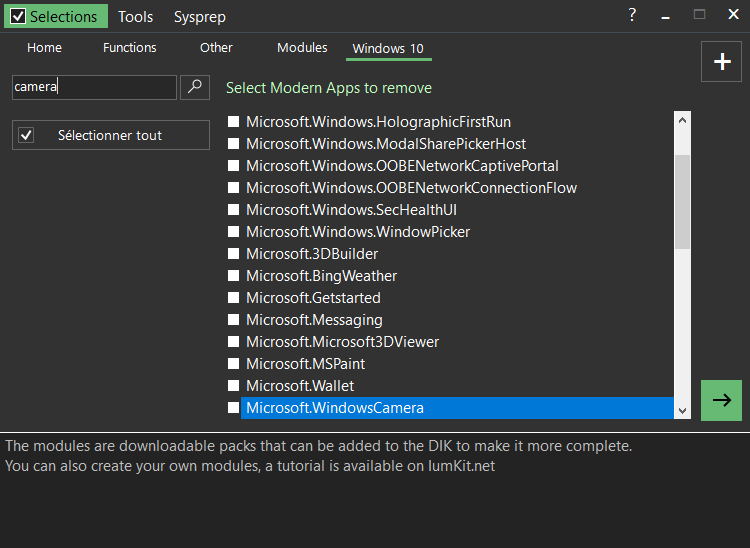Select Microsoft.Microsoft3DViewer list entry
The width and height of the screenshot is (750, 548).
pos(342,342)
